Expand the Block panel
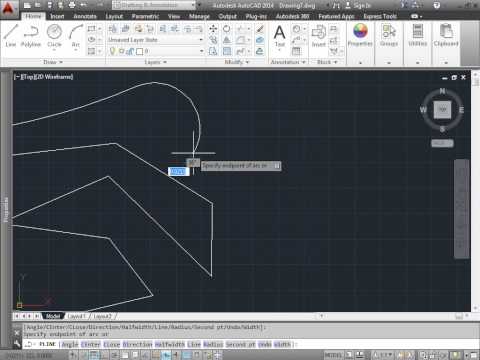 (327, 62)
